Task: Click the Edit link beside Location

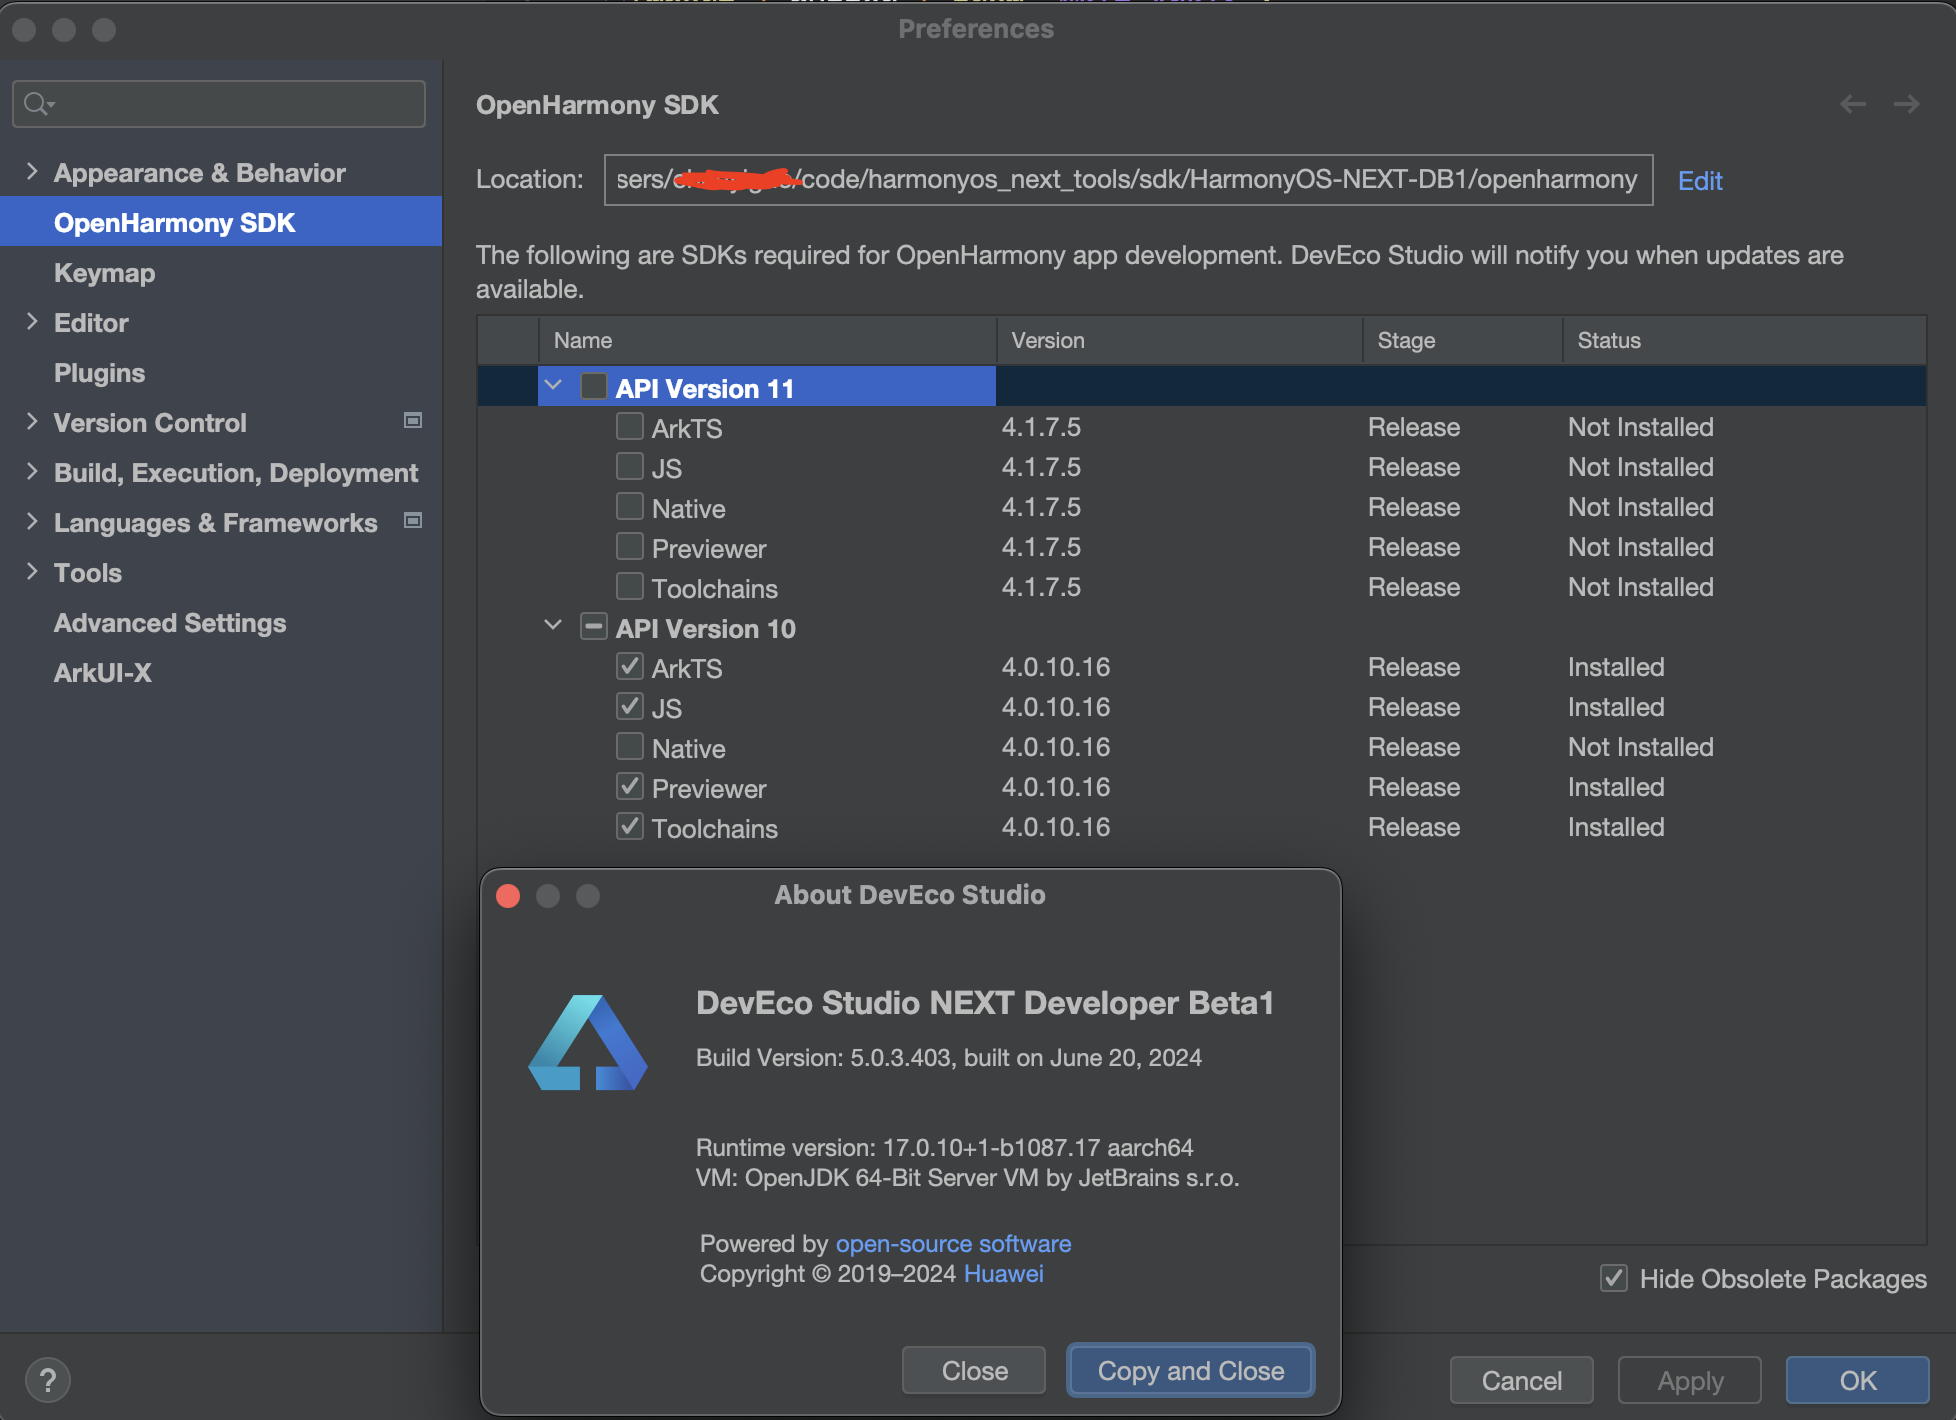Action: pyautogui.click(x=1700, y=180)
